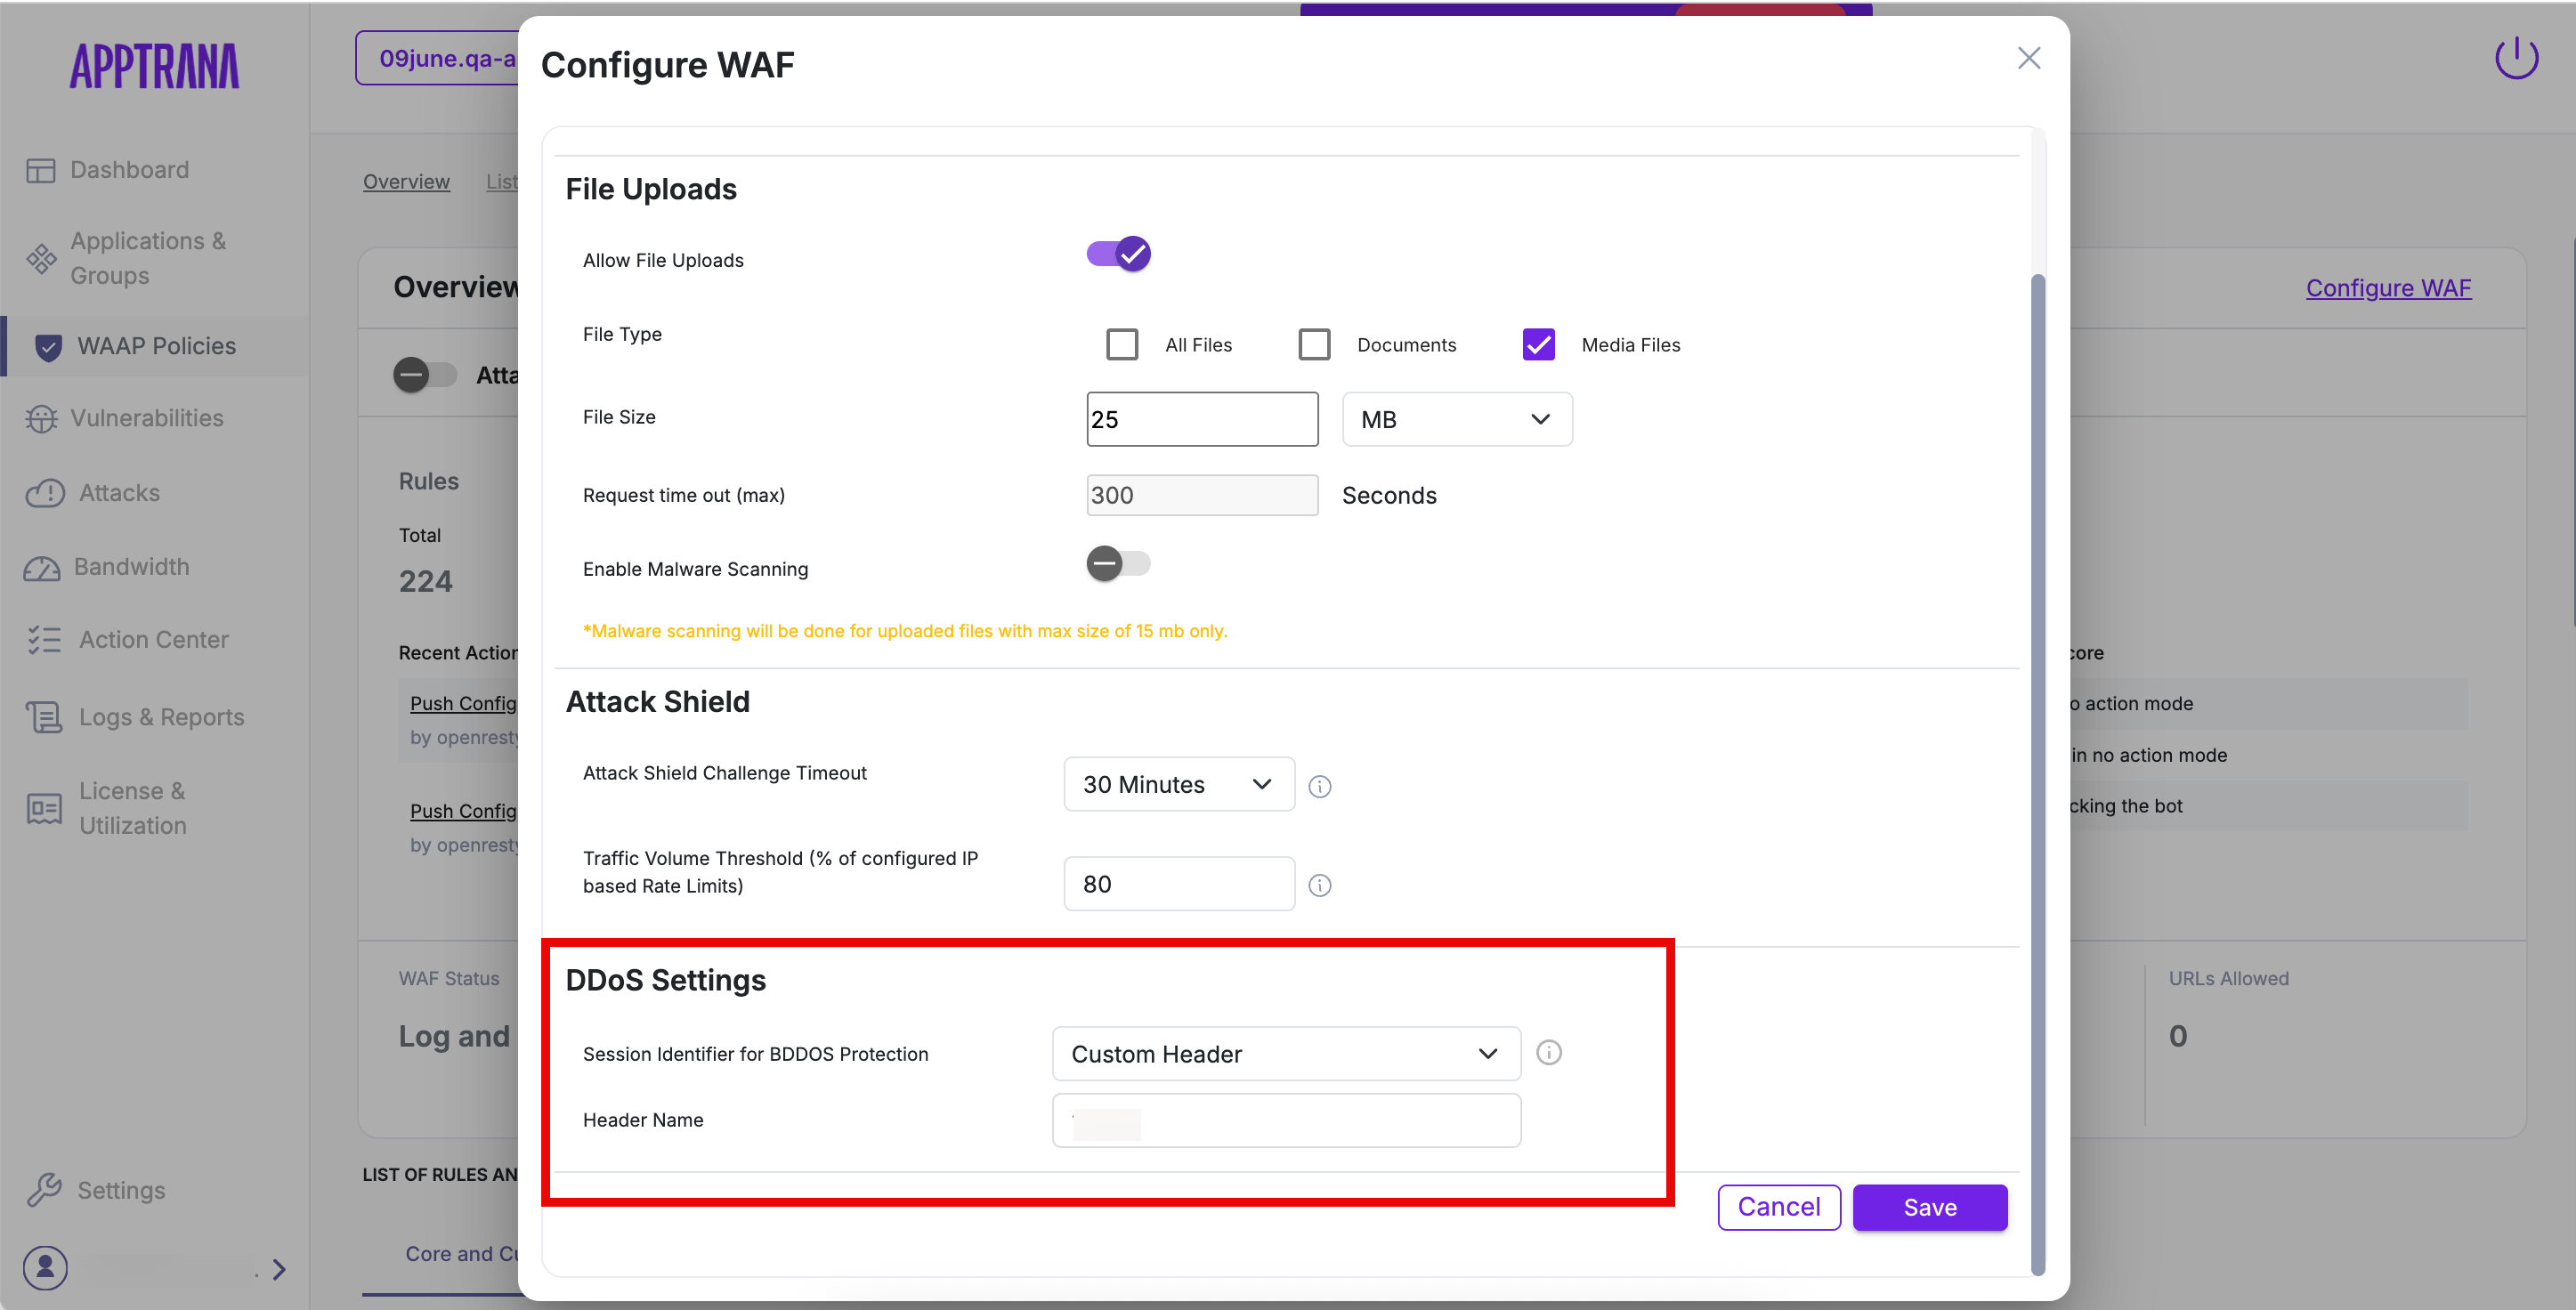Click the Attacks cloud alert icon

(45, 493)
